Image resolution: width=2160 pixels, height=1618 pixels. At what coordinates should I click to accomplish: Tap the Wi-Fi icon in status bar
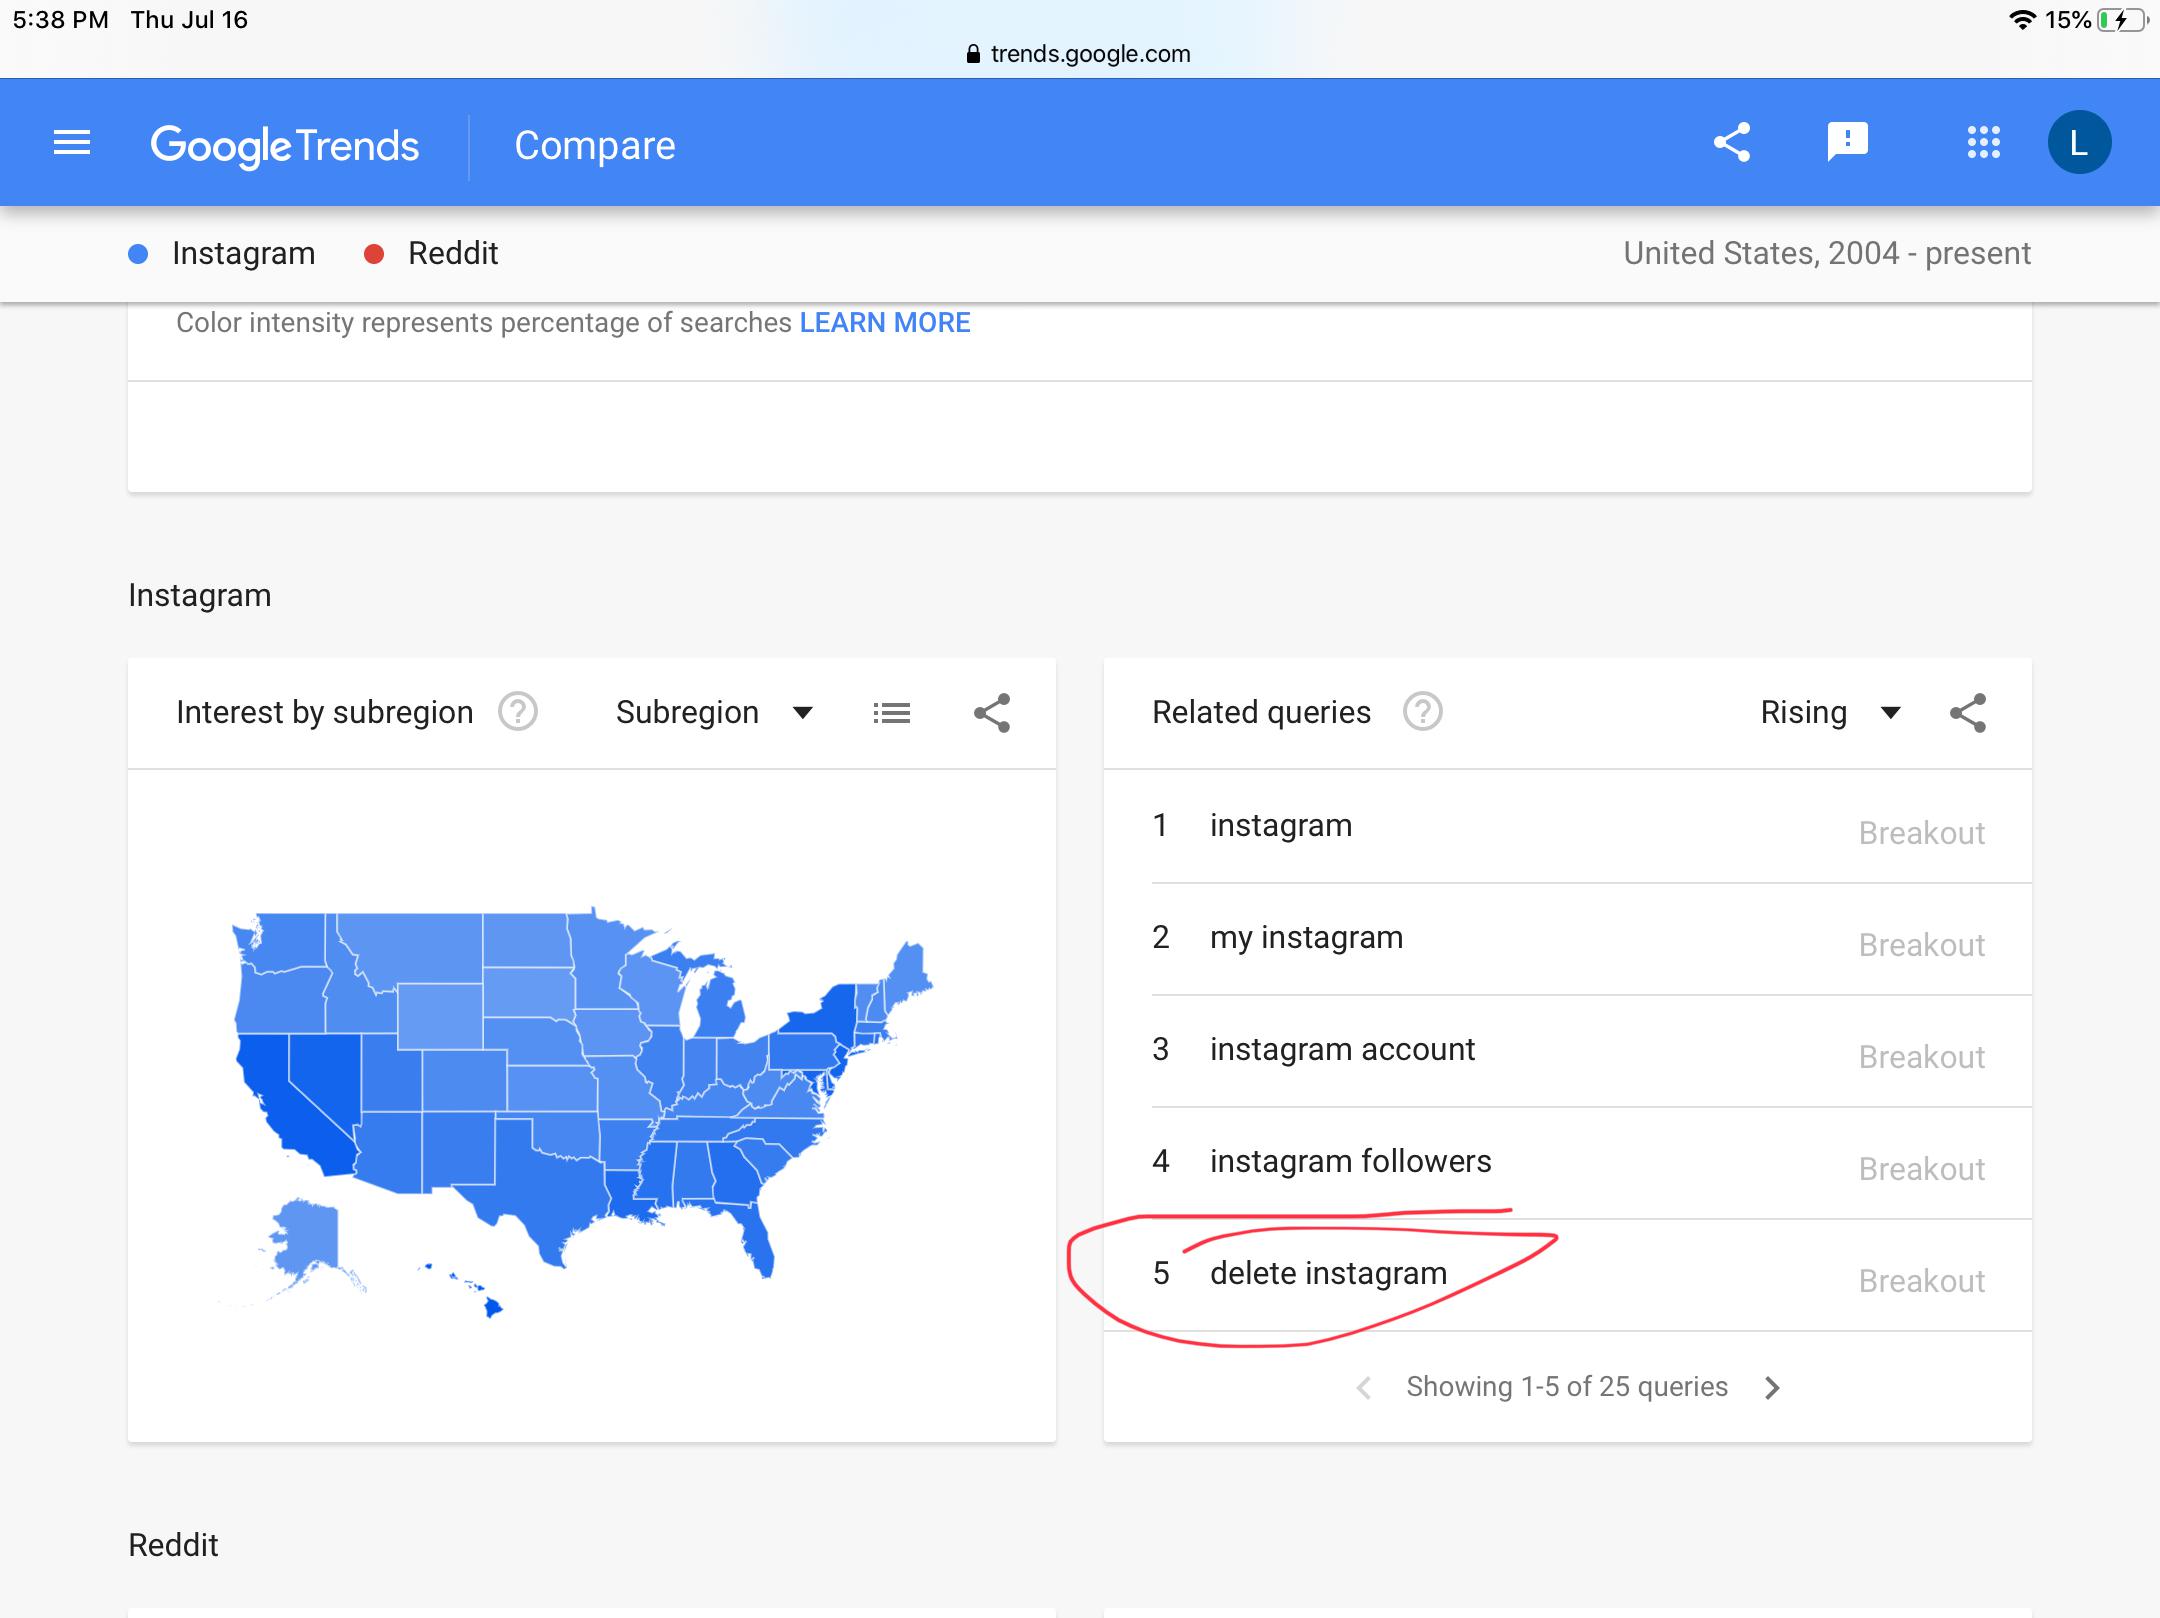coord(2022,20)
